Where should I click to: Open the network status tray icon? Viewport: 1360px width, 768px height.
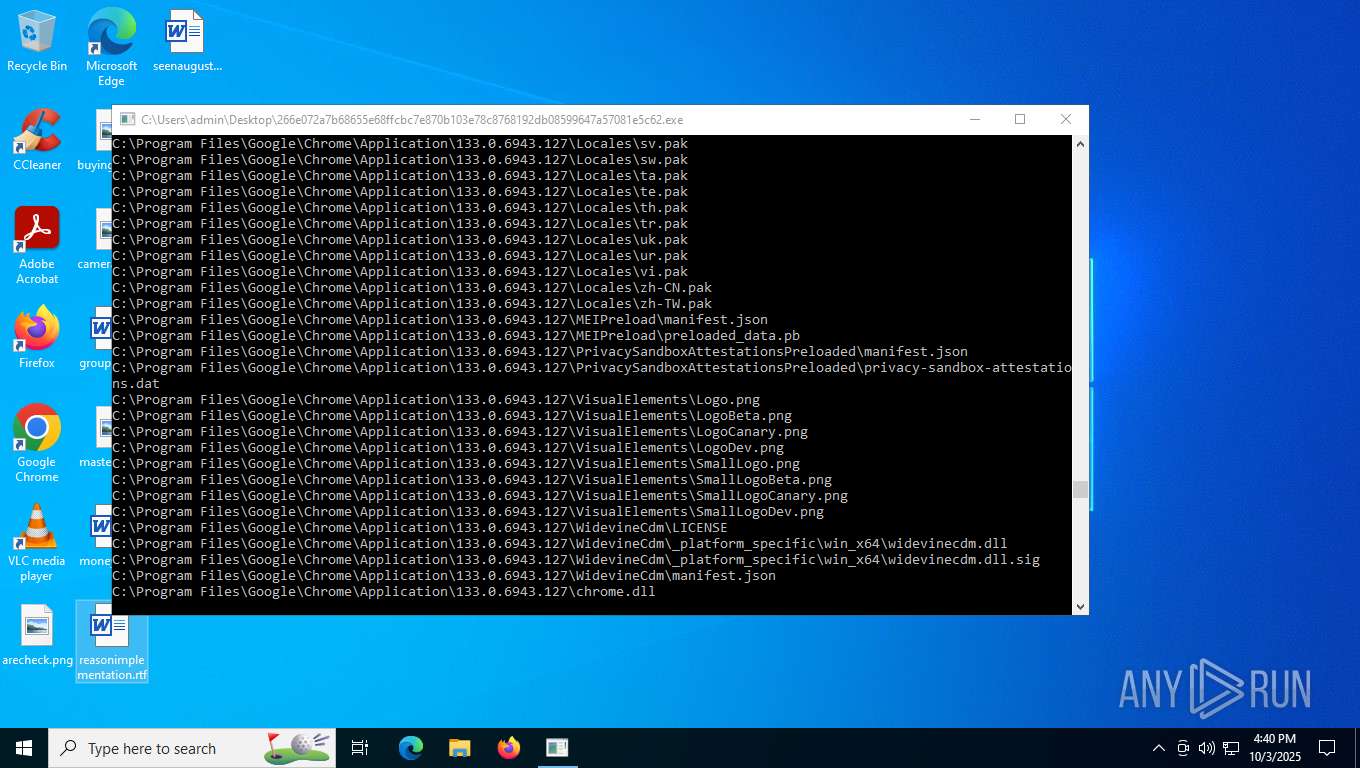(1231, 748)
